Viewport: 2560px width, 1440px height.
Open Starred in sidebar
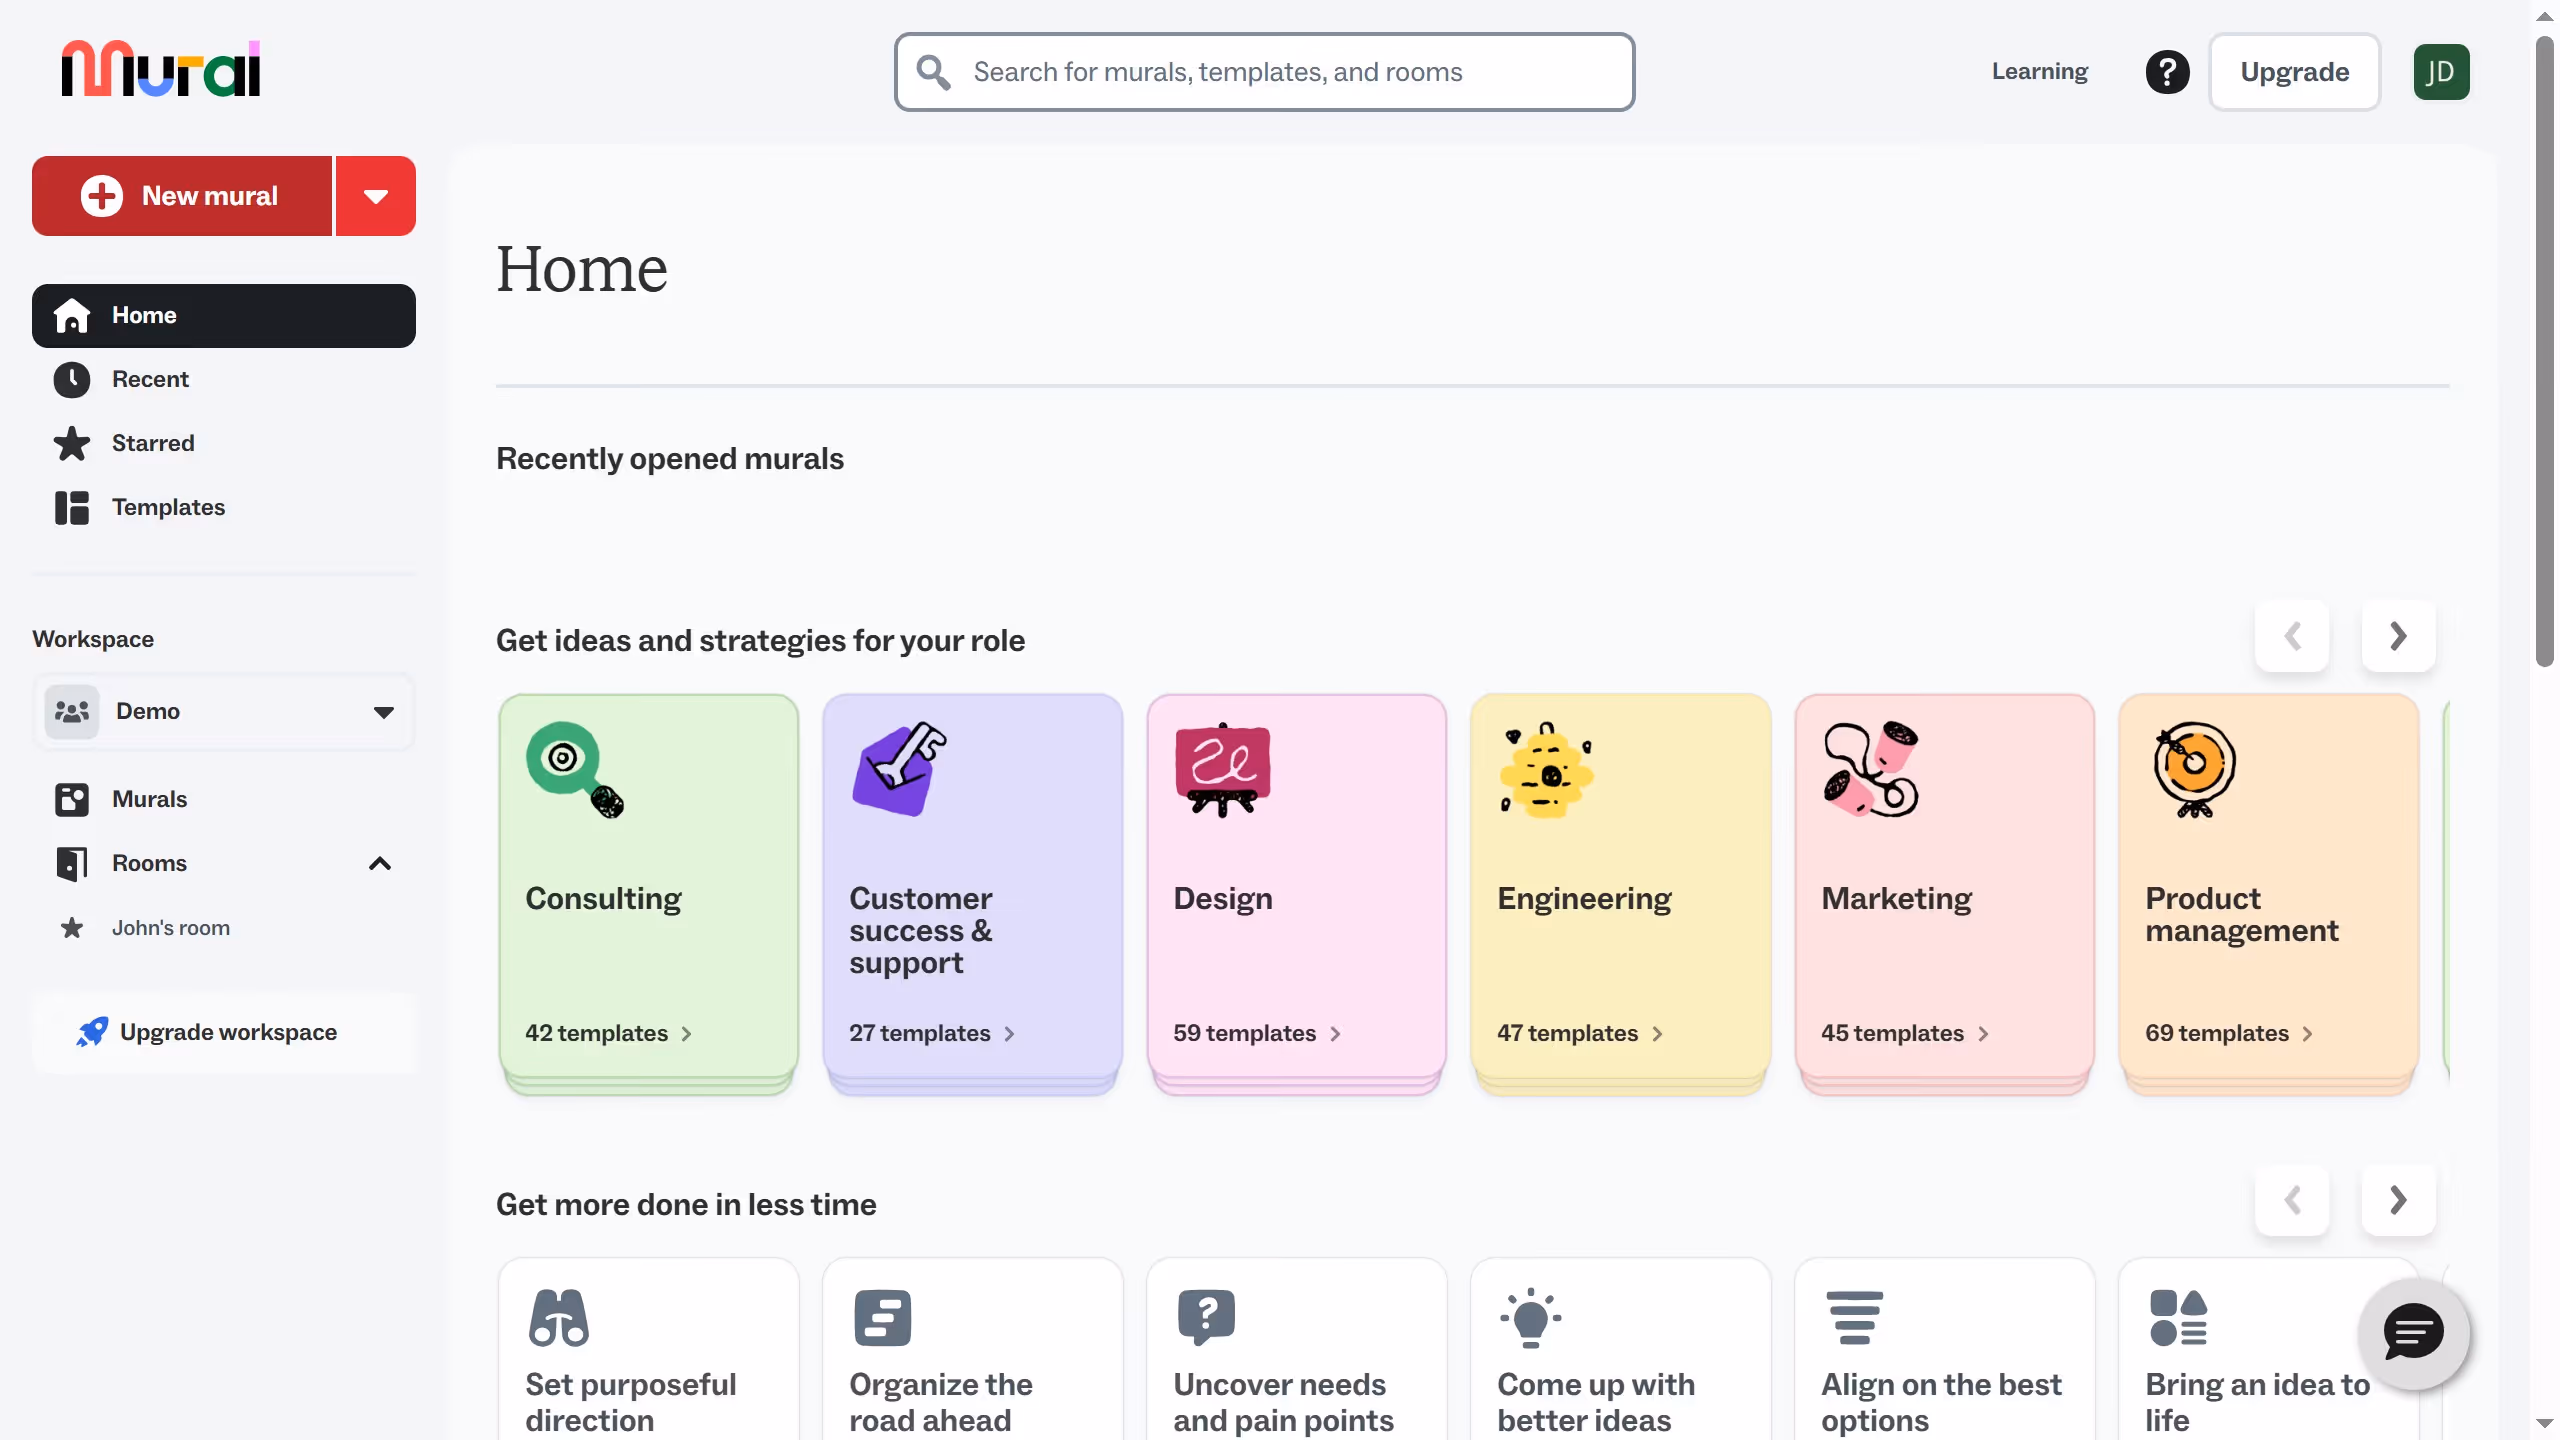coord(152,444)
